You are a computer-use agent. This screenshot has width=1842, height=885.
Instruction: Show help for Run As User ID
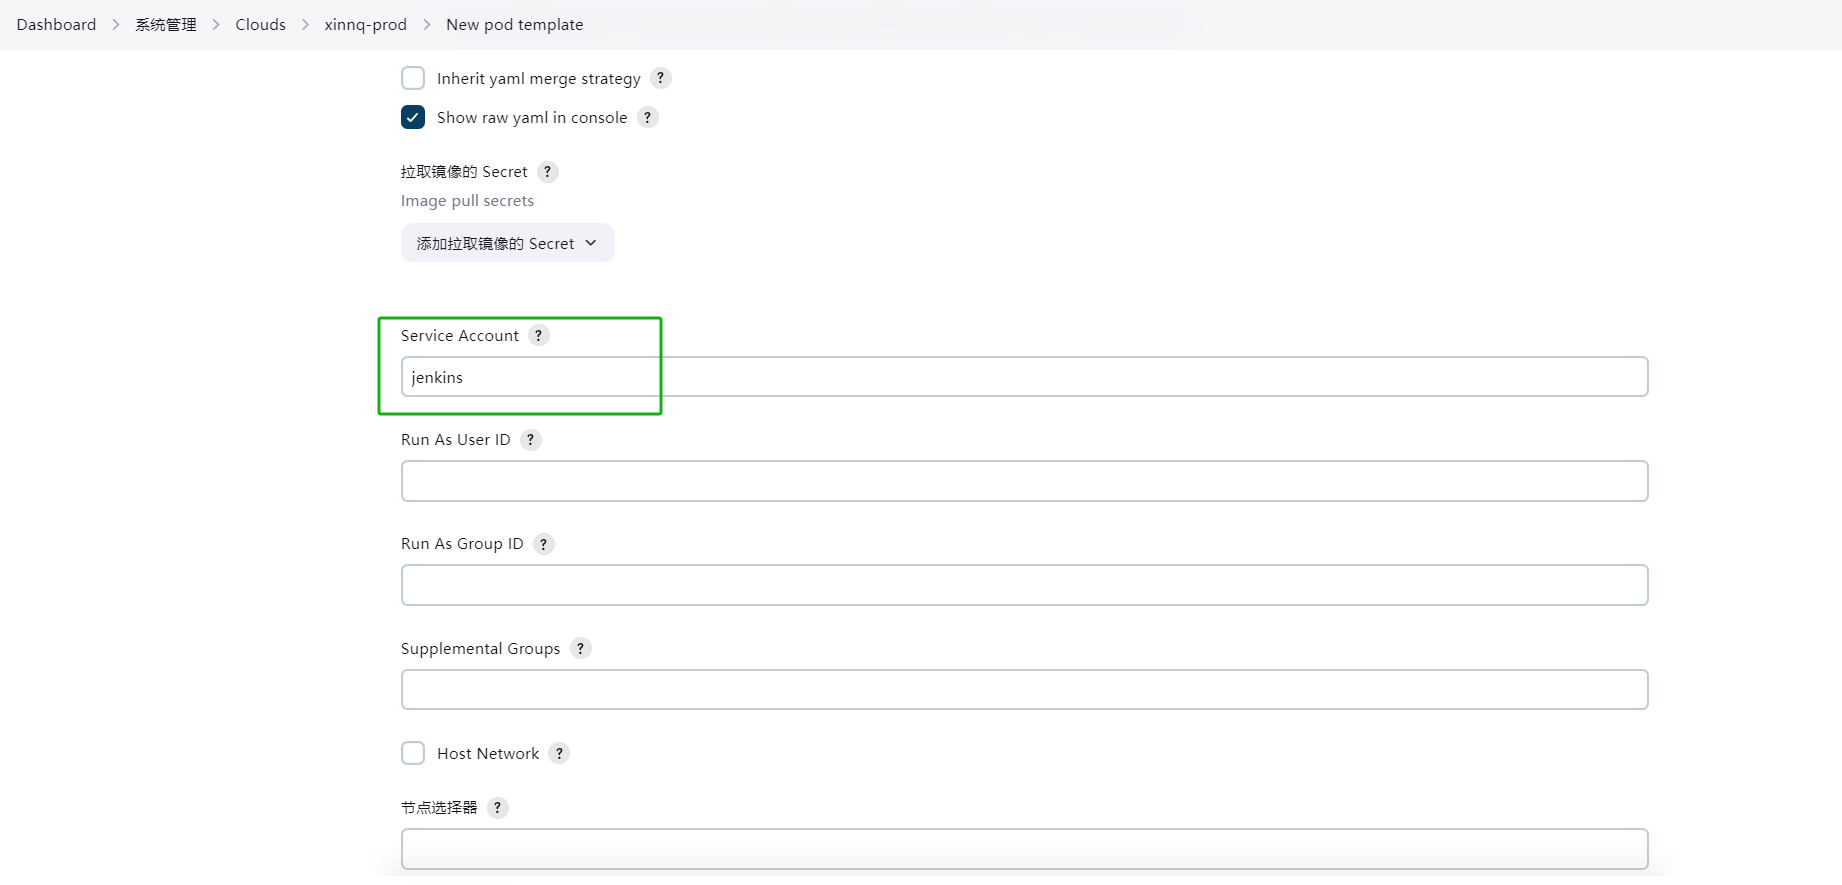click(x=531, y=439)
